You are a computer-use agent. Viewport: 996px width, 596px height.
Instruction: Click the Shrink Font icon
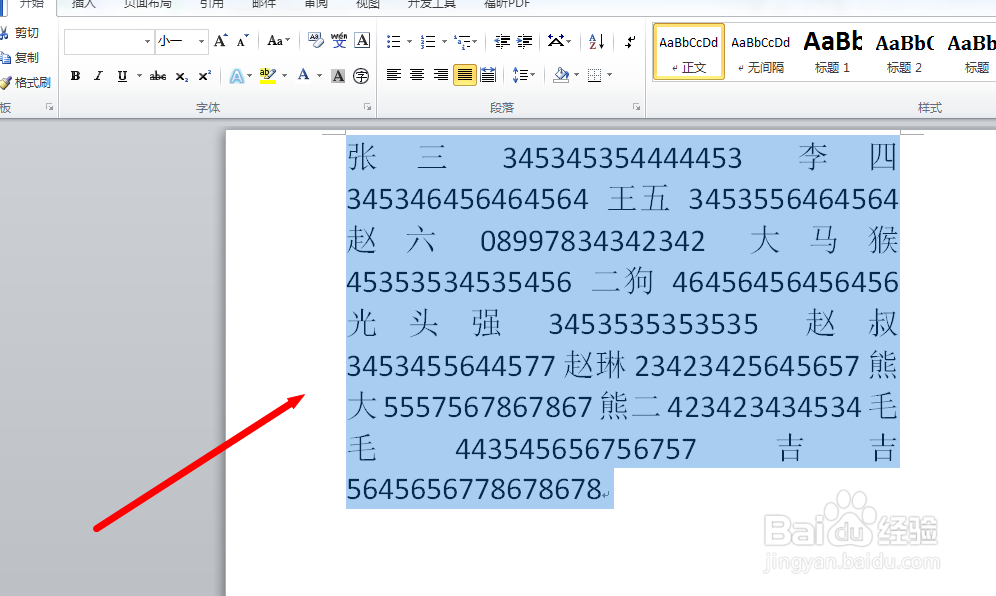(x=242, y=41)
